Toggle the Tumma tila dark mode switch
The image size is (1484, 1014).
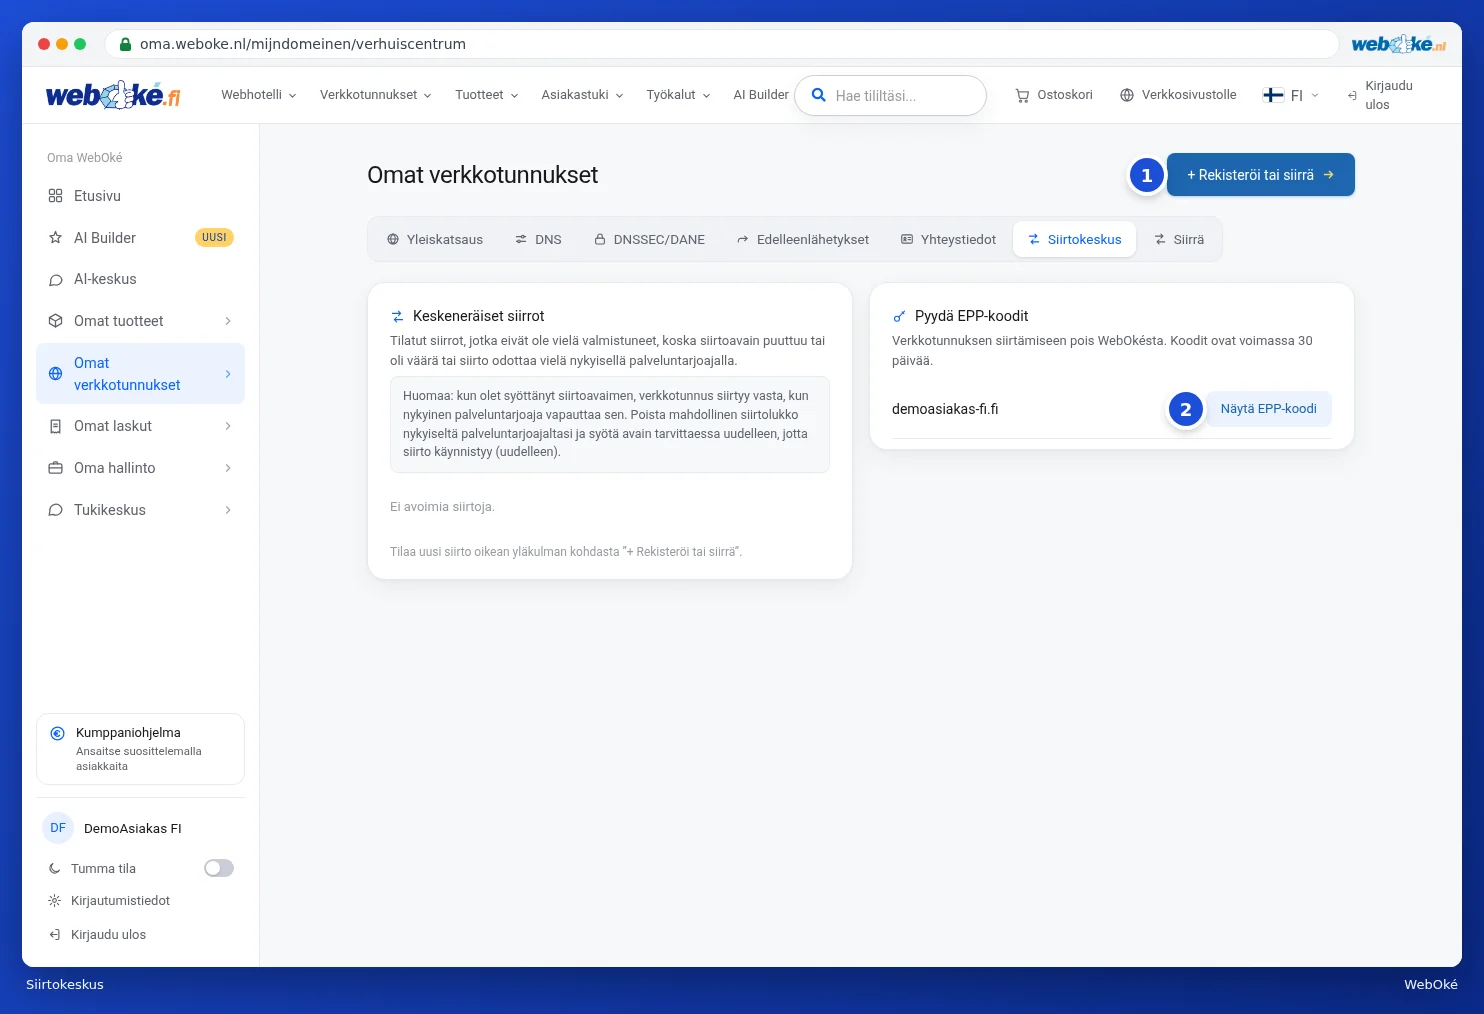(x=219, y=868)
